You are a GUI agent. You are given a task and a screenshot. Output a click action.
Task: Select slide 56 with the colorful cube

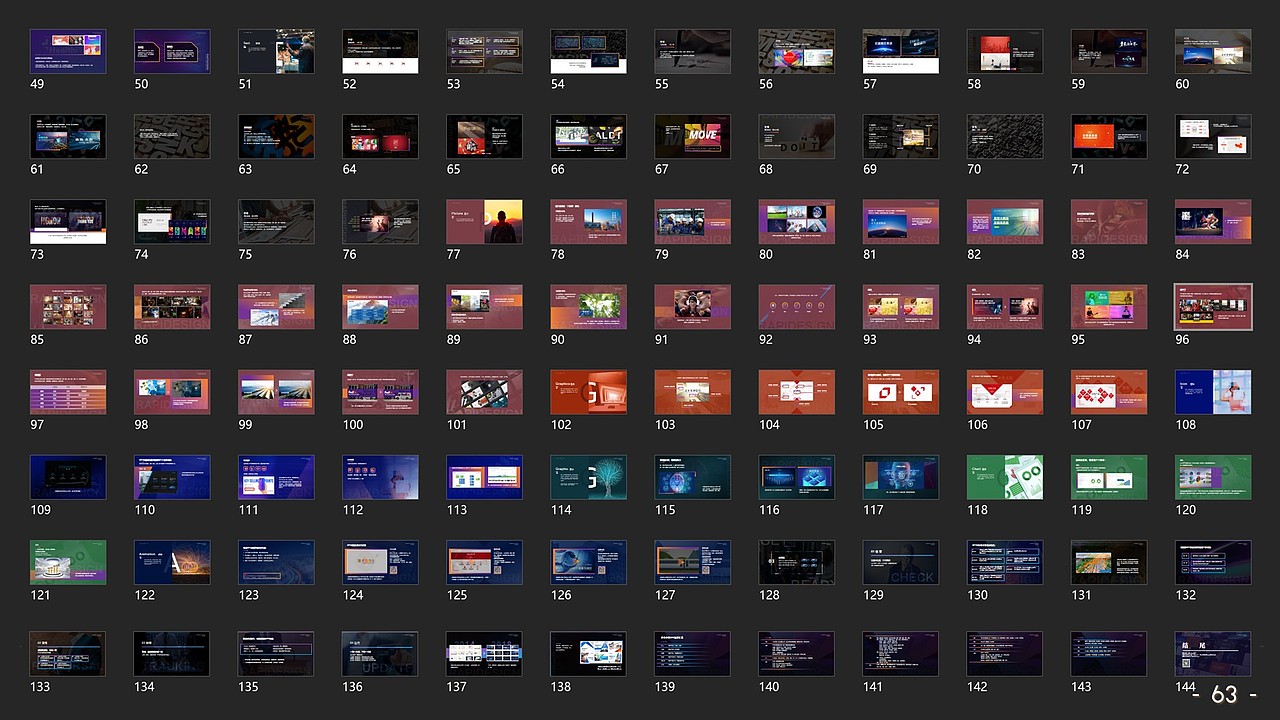(x=796, y=51)
